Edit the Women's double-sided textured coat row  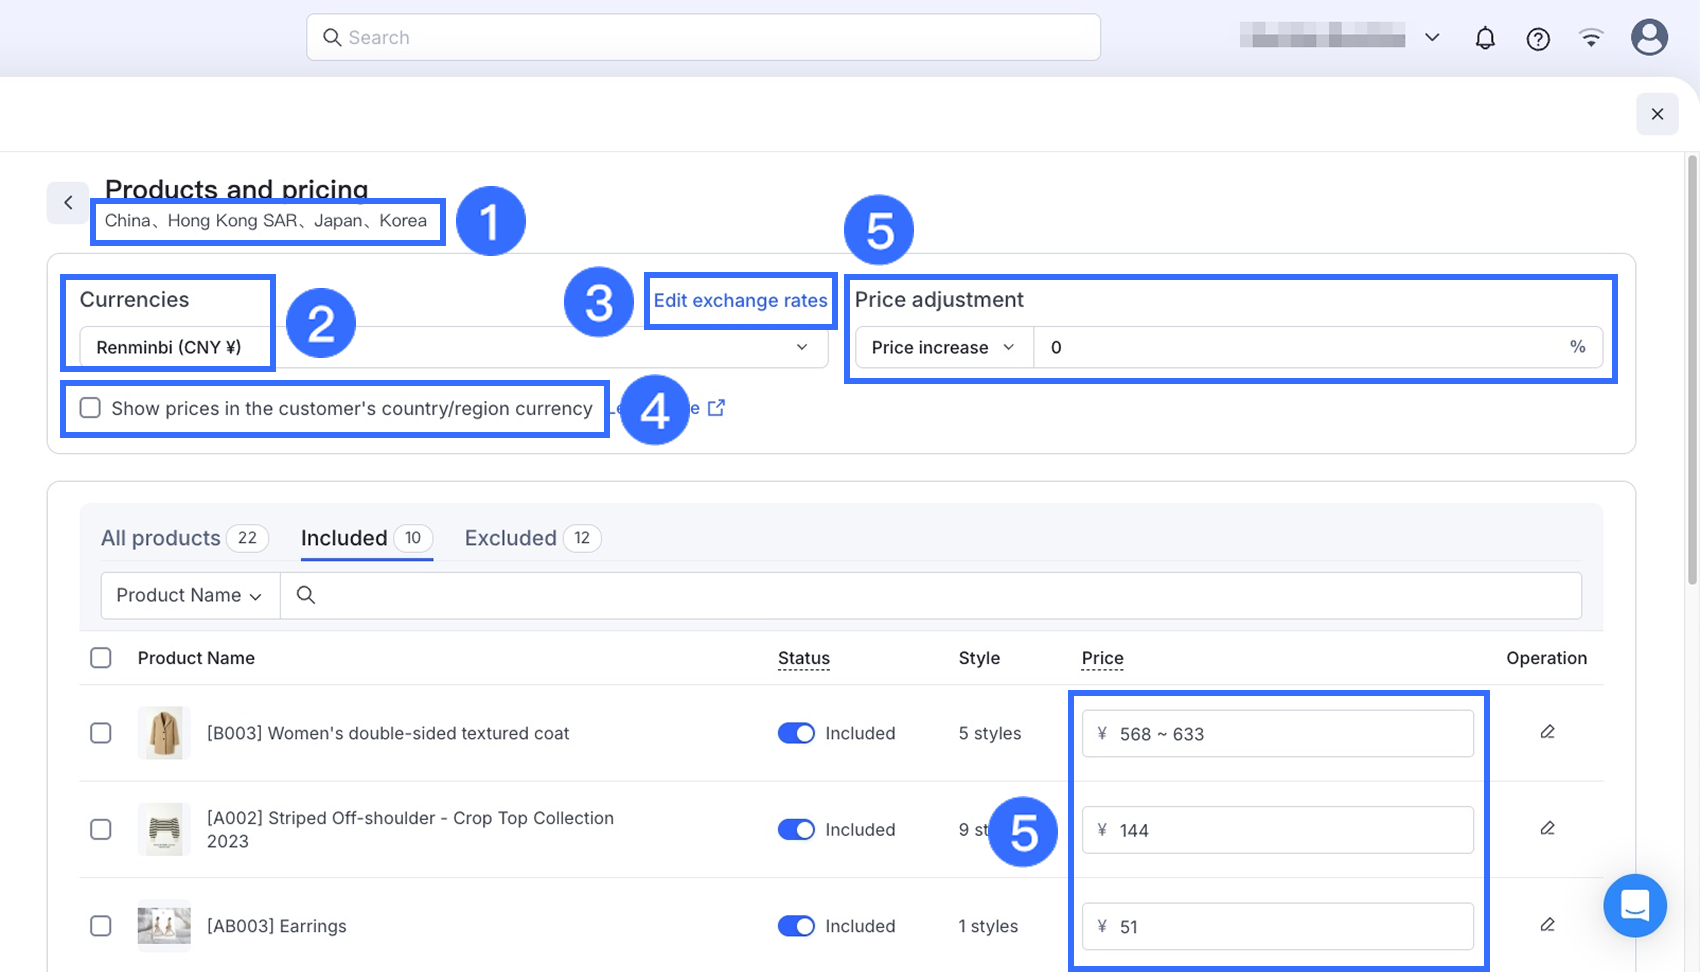1547,732
